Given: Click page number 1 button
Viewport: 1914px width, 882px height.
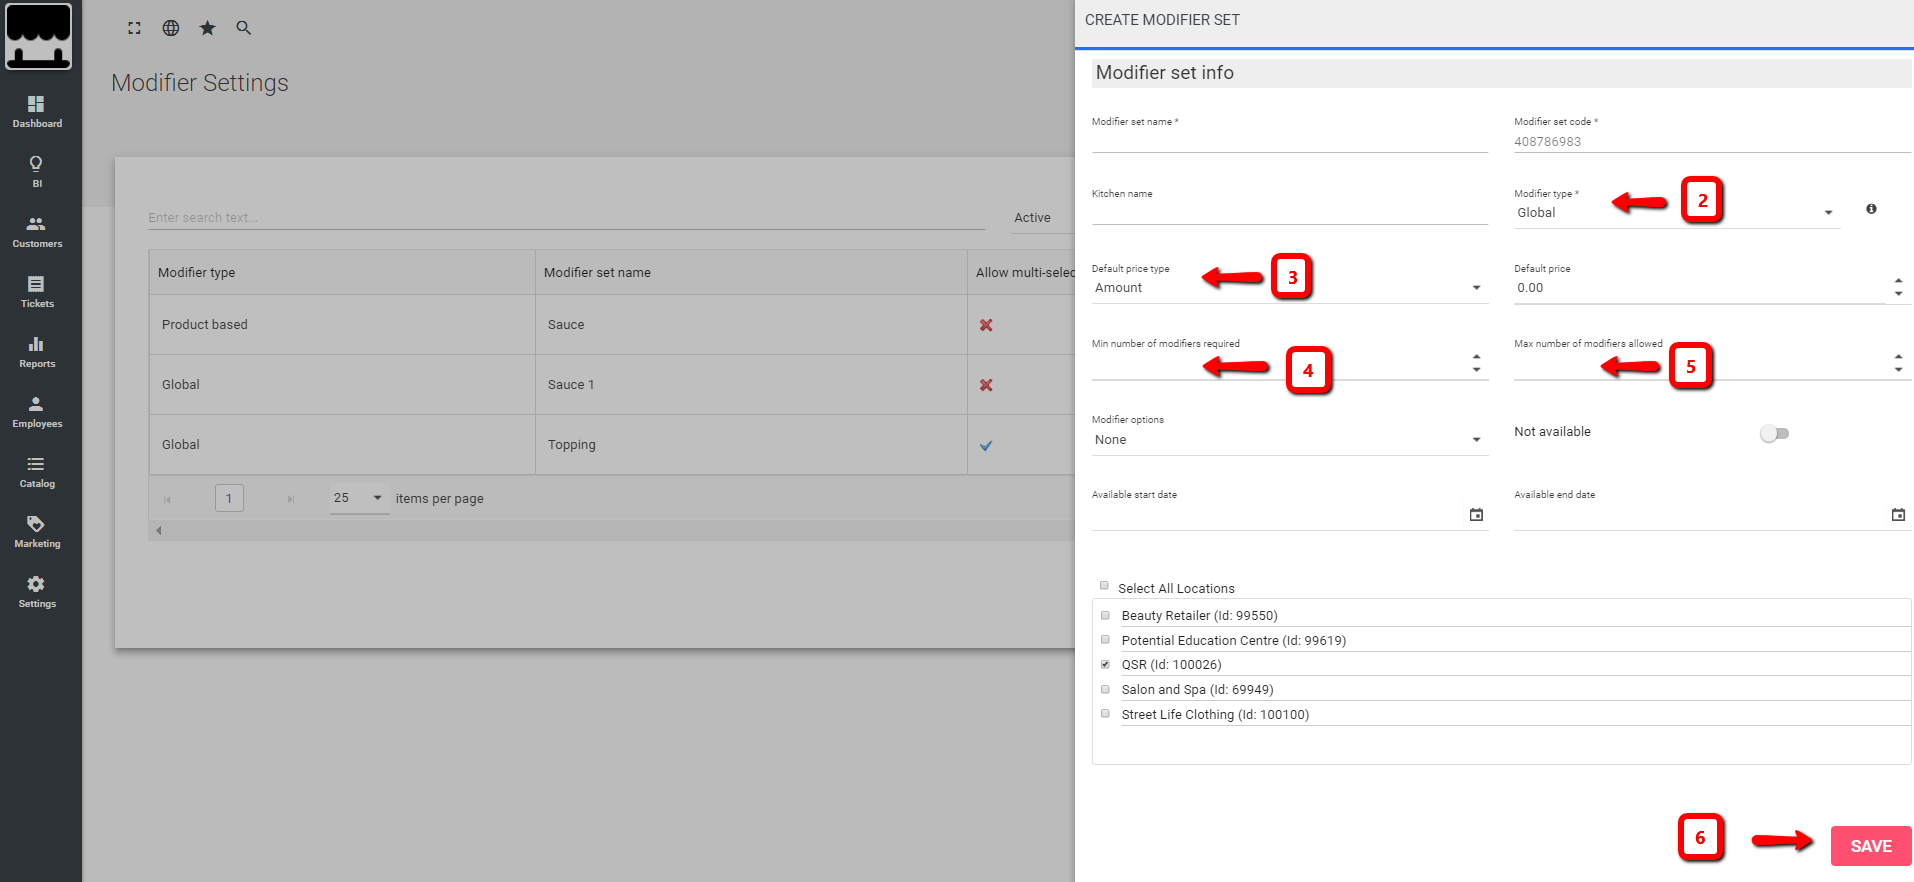Looking at the screenshot, I should 229,498.
